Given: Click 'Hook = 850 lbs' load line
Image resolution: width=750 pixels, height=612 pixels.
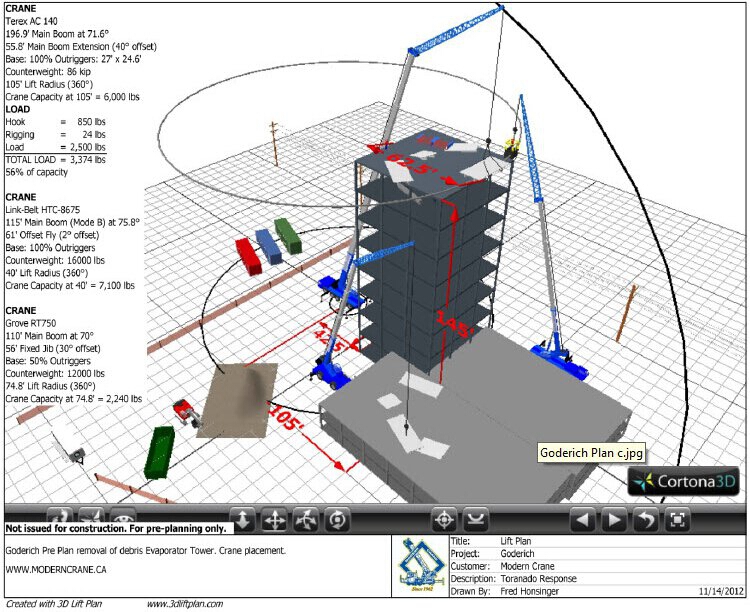Looking at the screenshot, I should (55, 122).
